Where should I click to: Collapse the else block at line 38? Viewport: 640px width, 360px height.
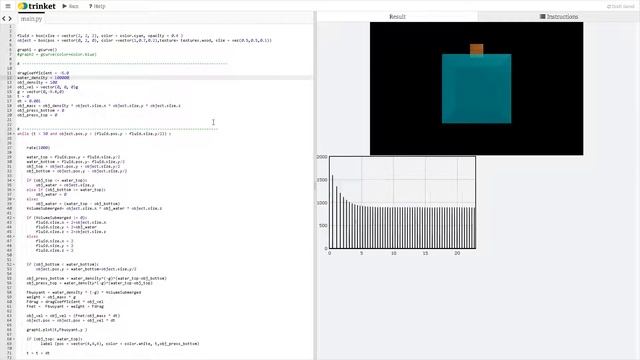(14, 199)
